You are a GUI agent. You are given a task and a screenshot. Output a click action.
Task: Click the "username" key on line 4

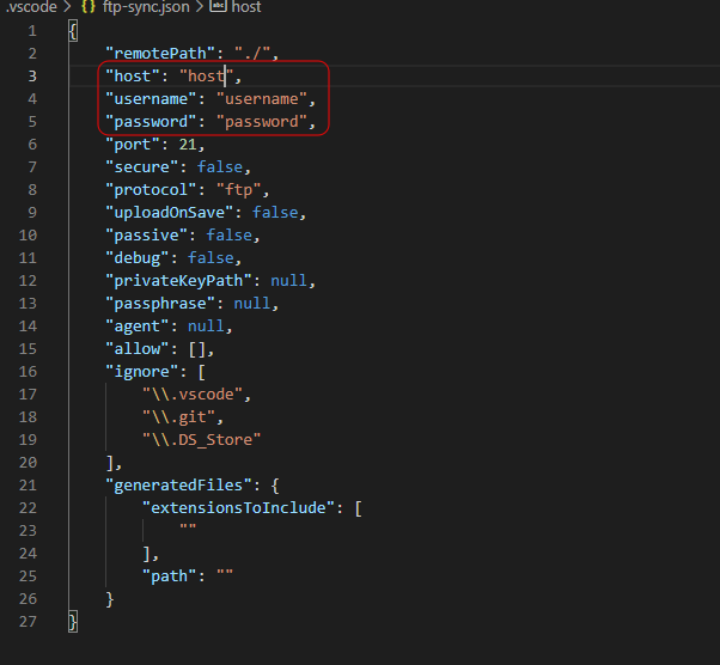pos(151,99)
